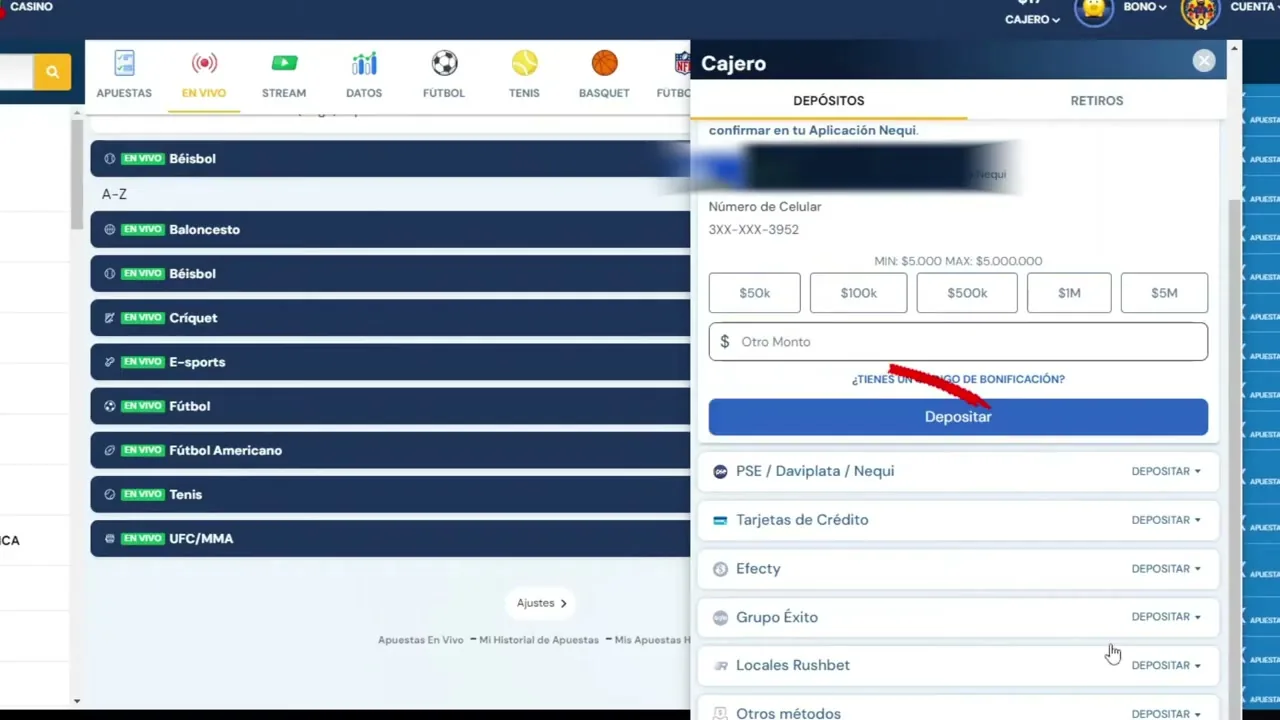Open the Casino section in top bar
Viewport: 1280px width, 720px height.
[x=31, y=7]
